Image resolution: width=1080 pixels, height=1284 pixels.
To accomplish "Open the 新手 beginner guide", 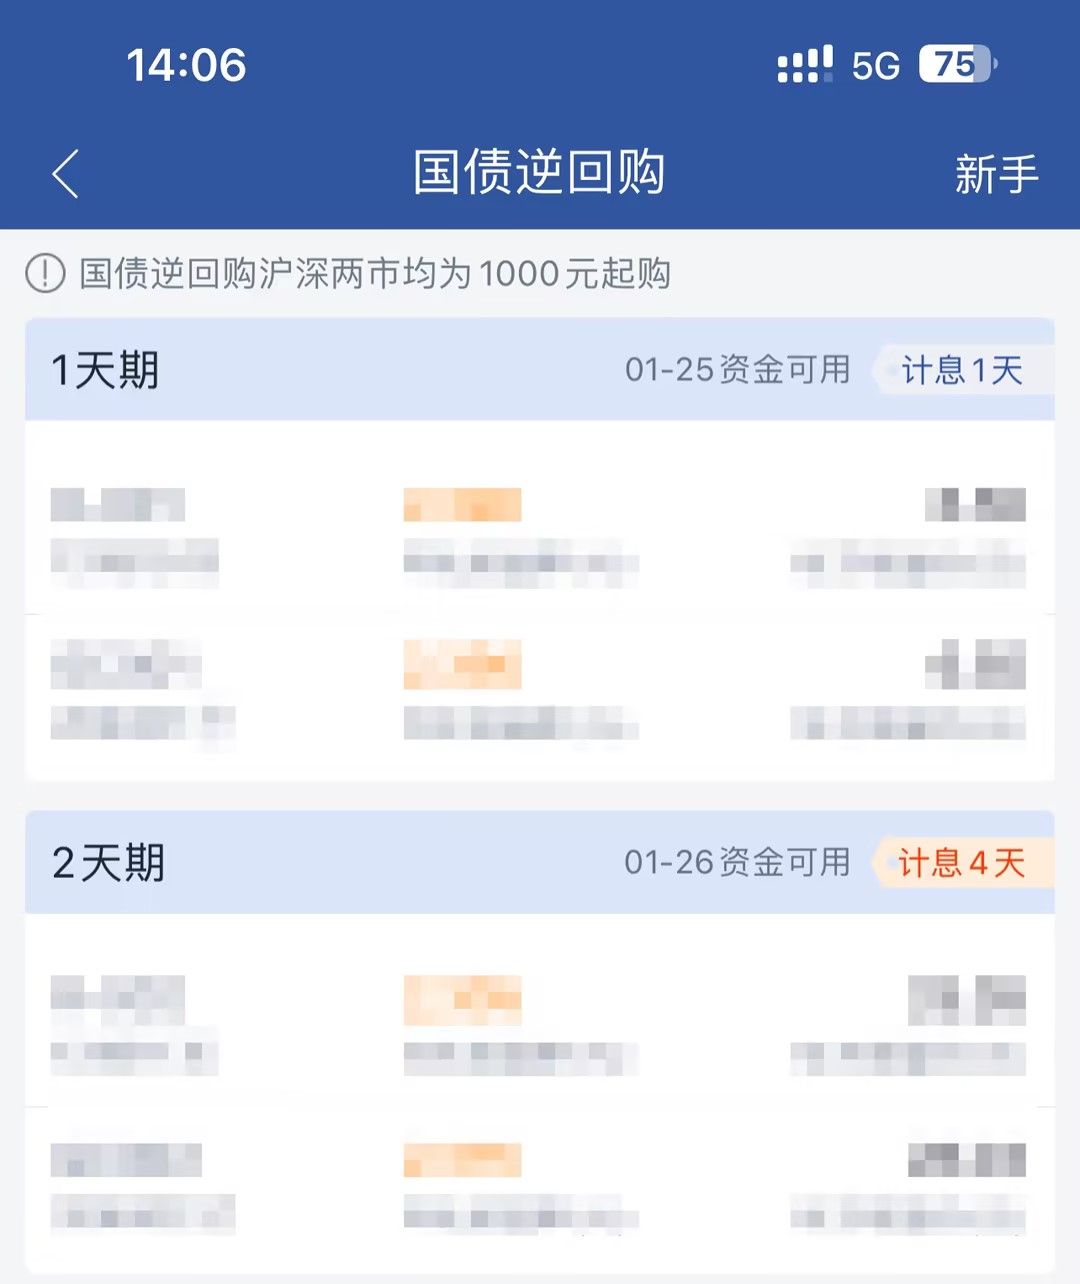I will [996, 174].
